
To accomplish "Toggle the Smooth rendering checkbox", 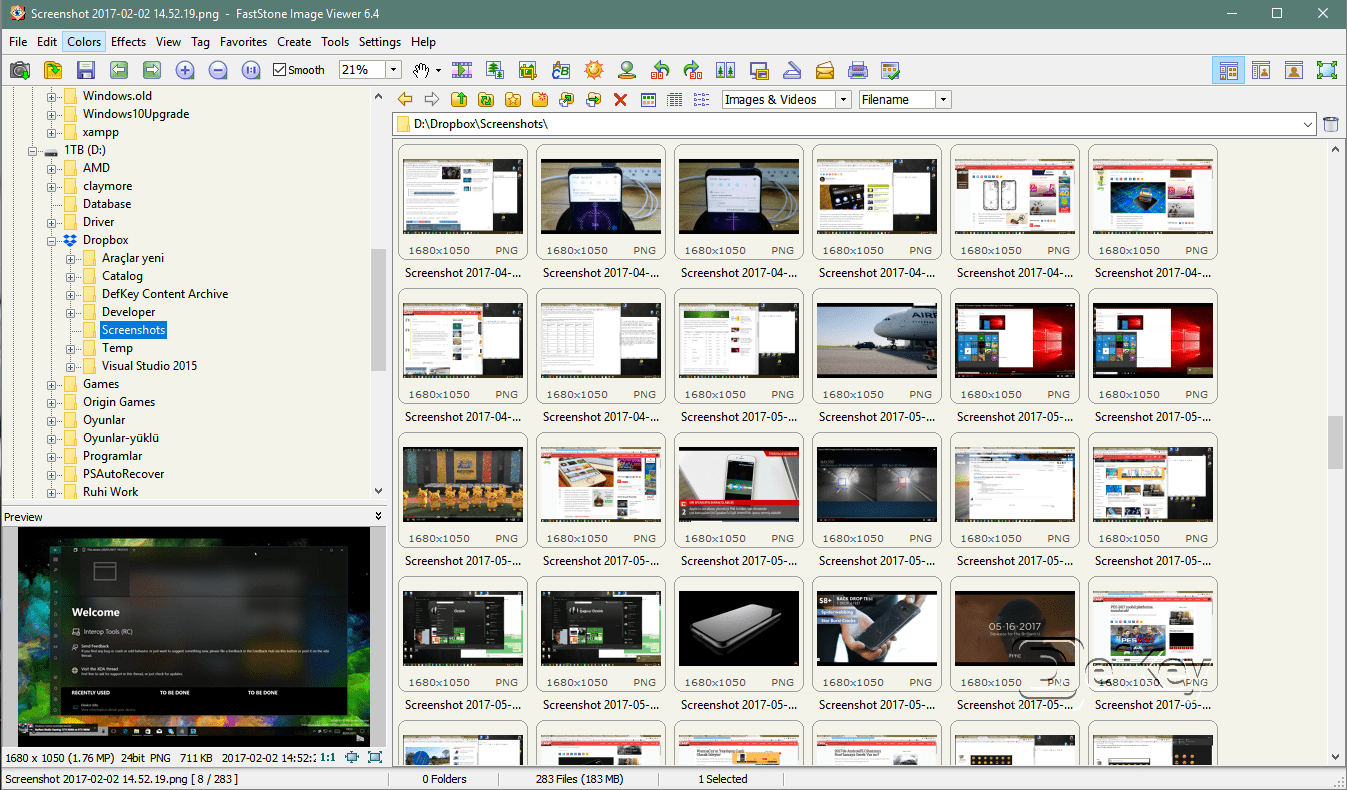I will [280, 69].
